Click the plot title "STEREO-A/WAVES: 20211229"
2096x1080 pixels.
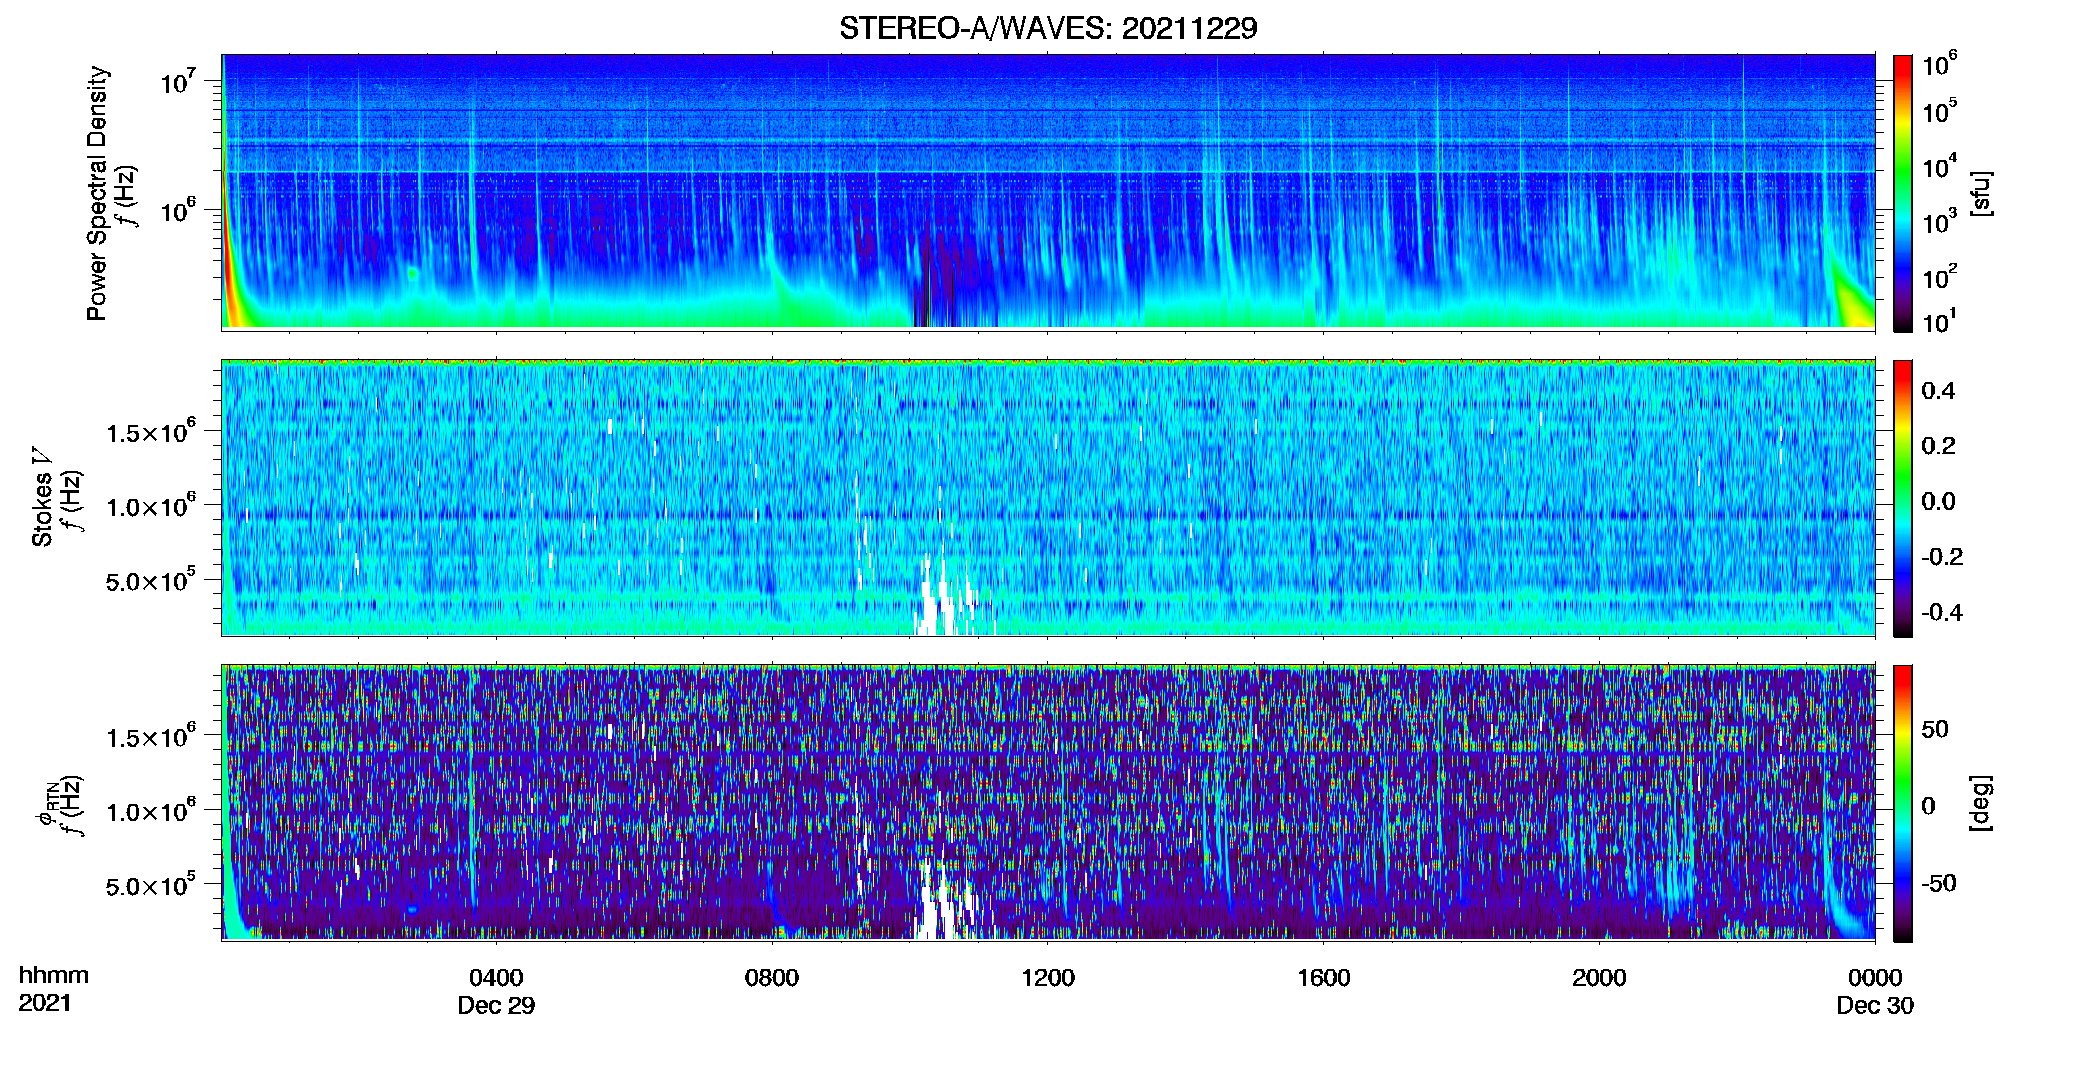point(1048,28)
